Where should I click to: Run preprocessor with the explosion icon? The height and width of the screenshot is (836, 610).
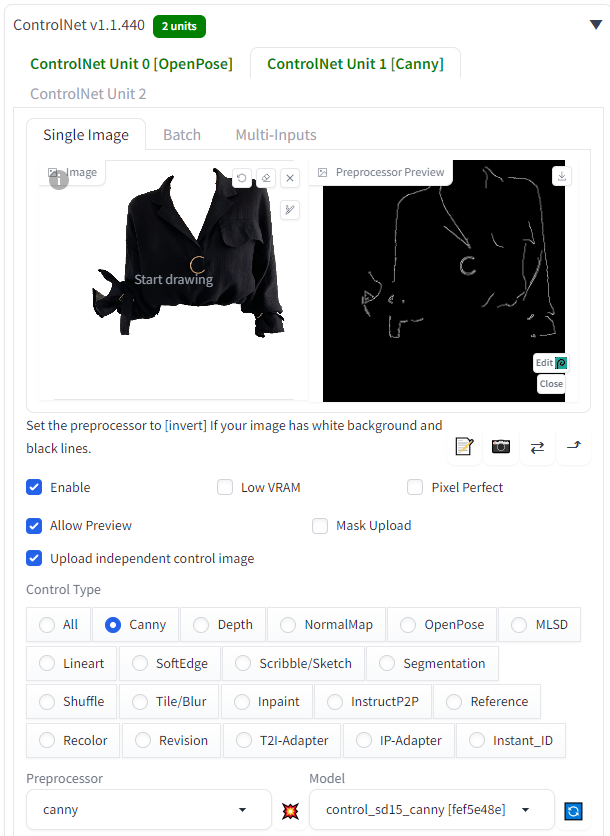tap(291, 810)
